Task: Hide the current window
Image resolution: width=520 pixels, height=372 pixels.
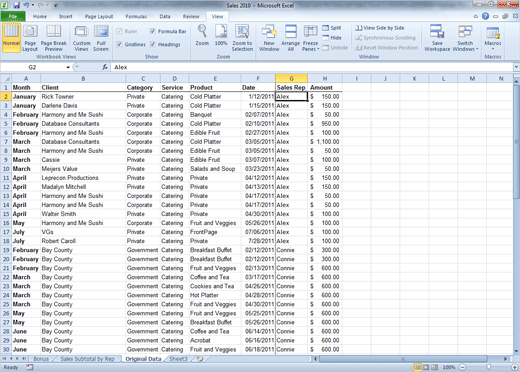Action: (x=332, y=38)
